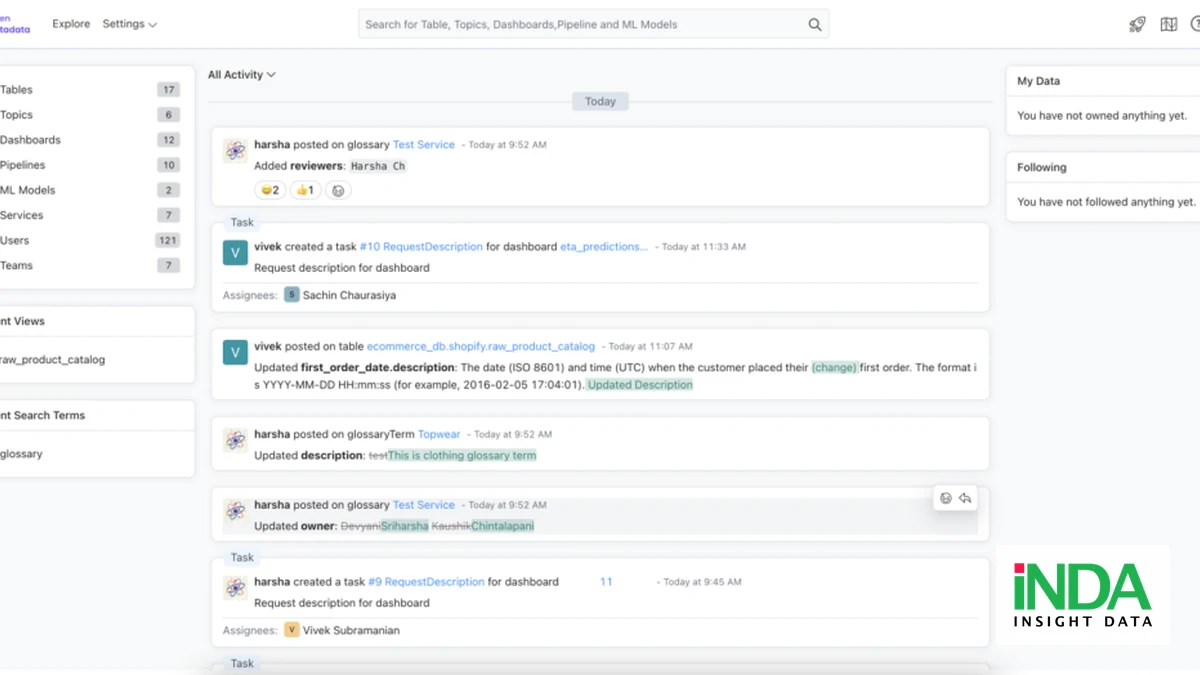Open Test Service link on the reviewers post
Screen dimensions: 1200x675
(424, 145)
